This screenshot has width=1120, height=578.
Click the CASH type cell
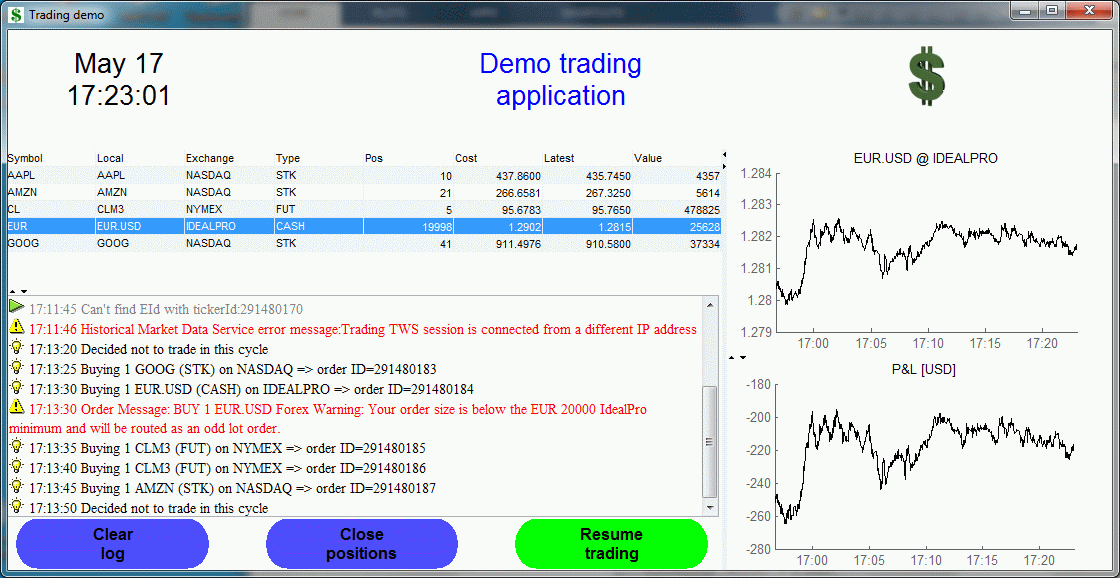pos(319,226)
